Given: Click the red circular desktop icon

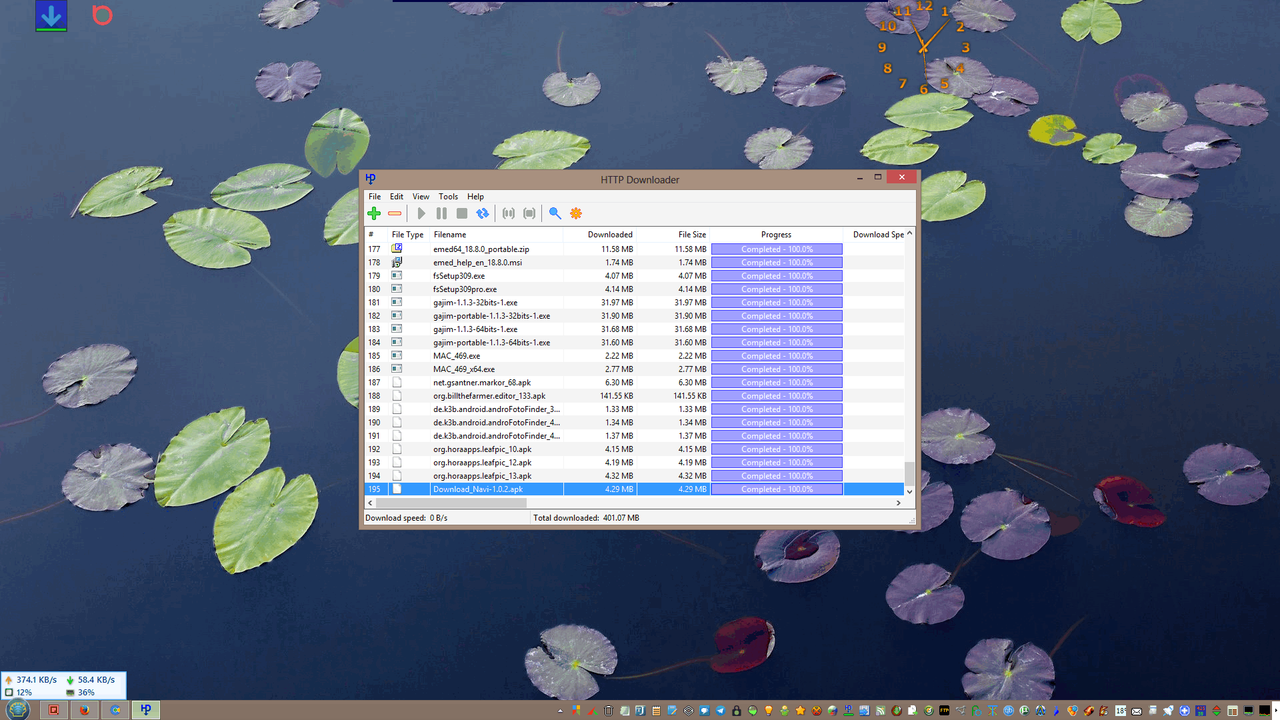Looking at the screenshot, I should coord(101,15).
